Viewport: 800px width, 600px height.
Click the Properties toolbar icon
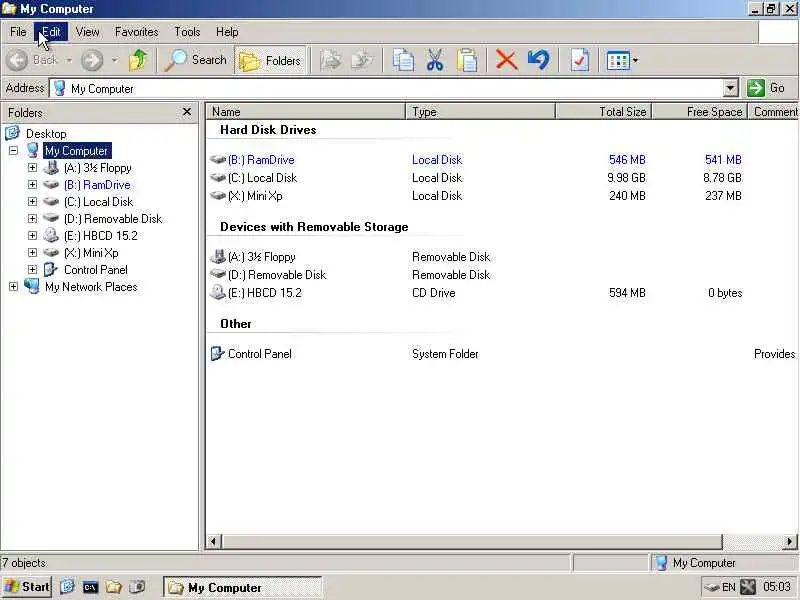point(580,60)
